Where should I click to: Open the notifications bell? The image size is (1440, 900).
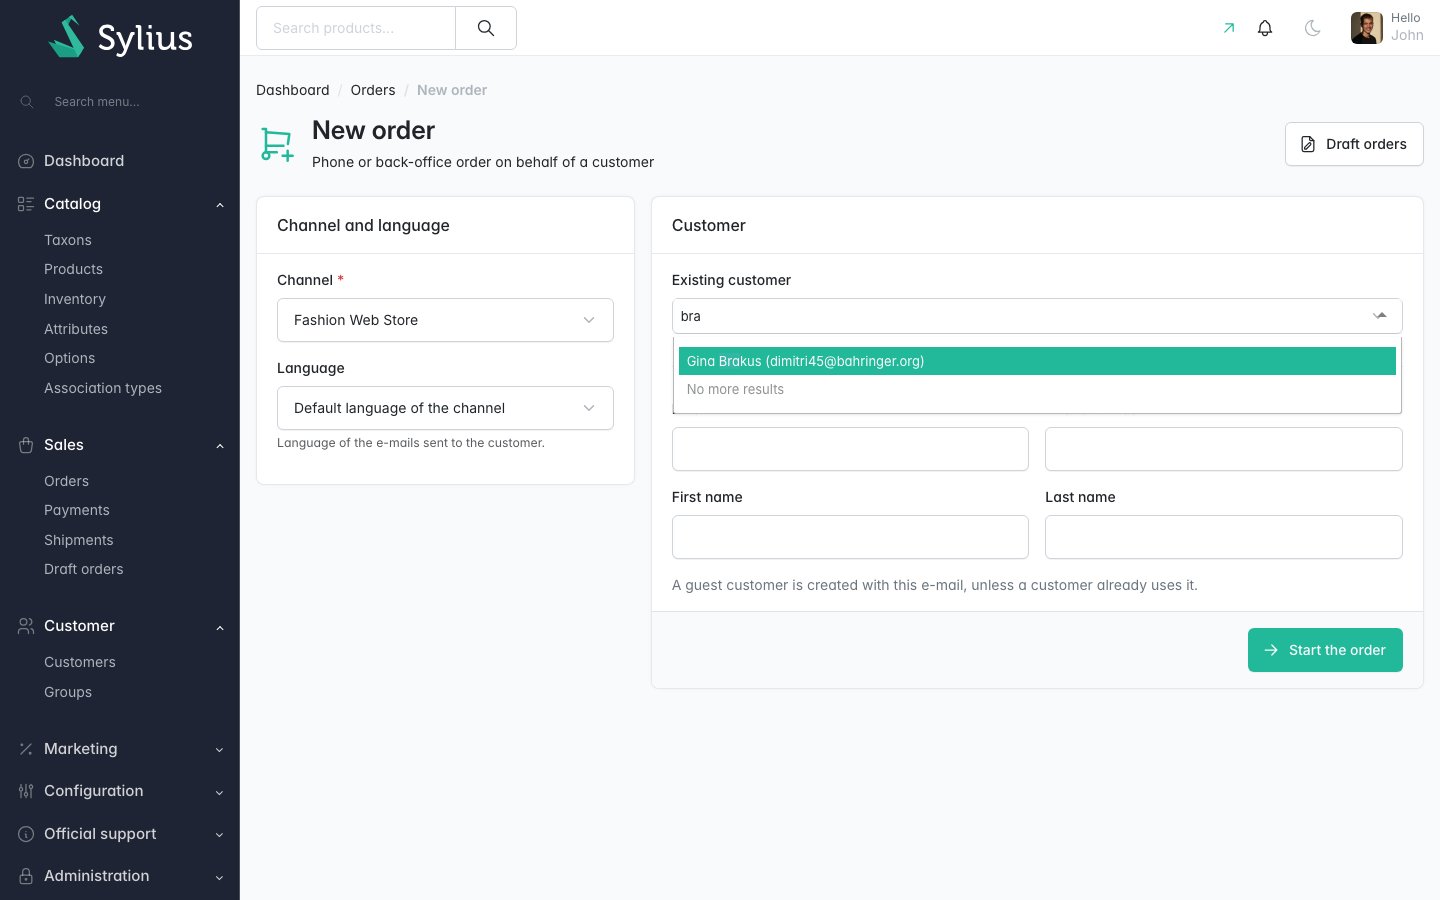(1265, 28)
